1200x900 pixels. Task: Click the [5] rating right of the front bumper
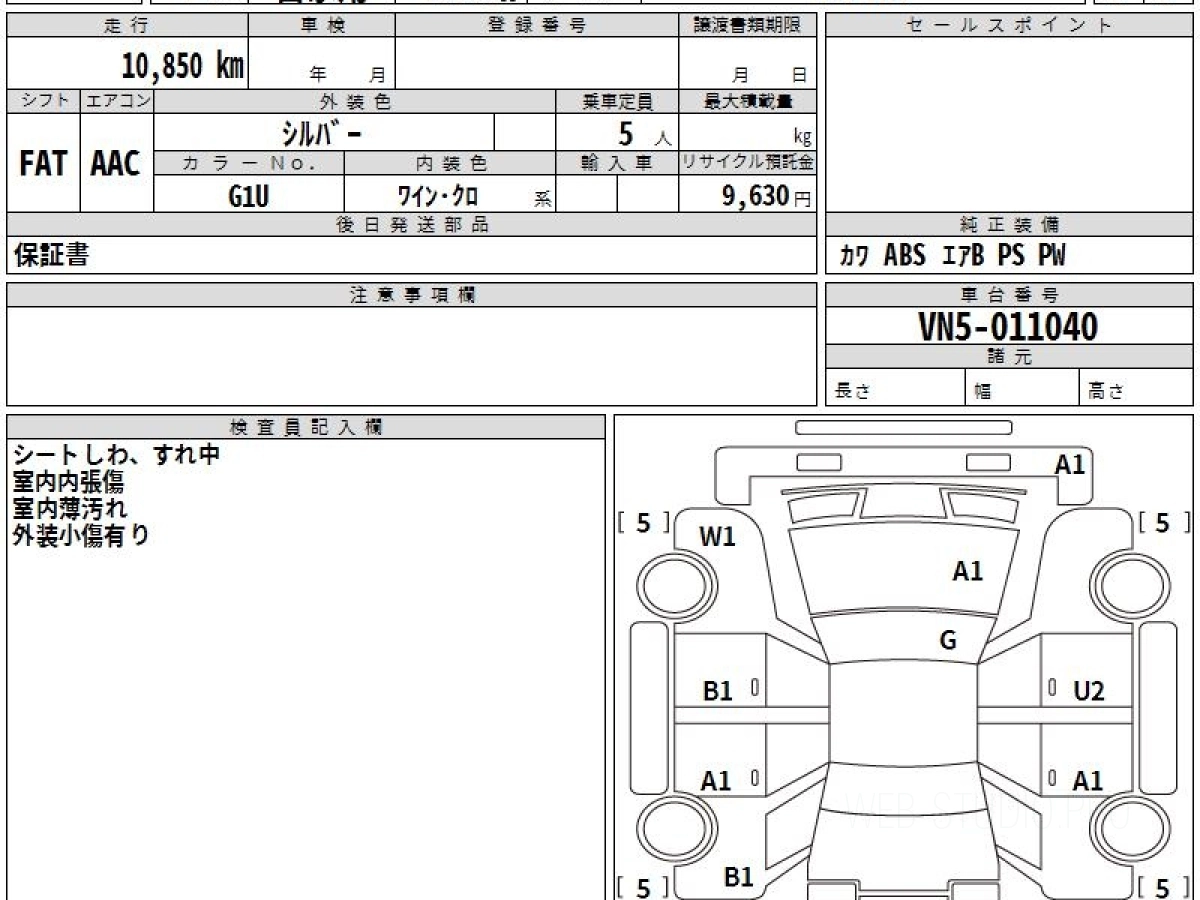(x=1163, y=522)
